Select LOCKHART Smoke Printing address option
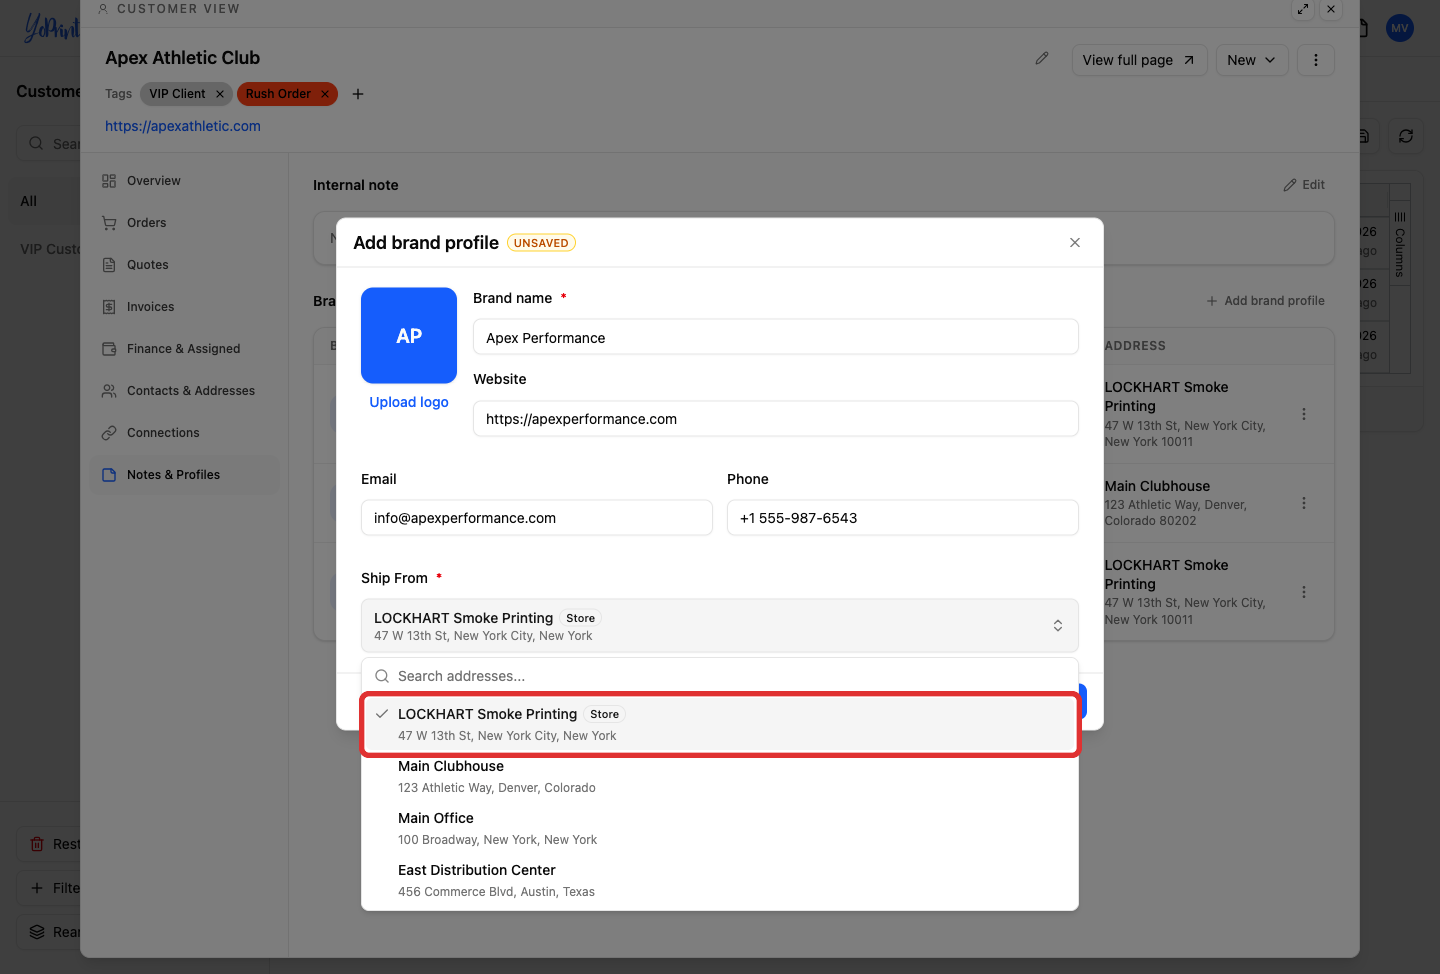1440x974 pixels. pos(720,724)
